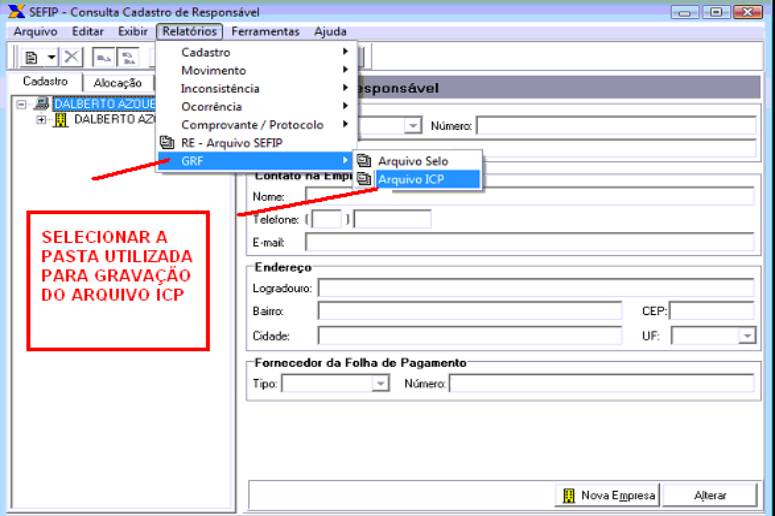Open the UF state dropdown
Screen dimensions: 775x516
(x=747, y=336)
